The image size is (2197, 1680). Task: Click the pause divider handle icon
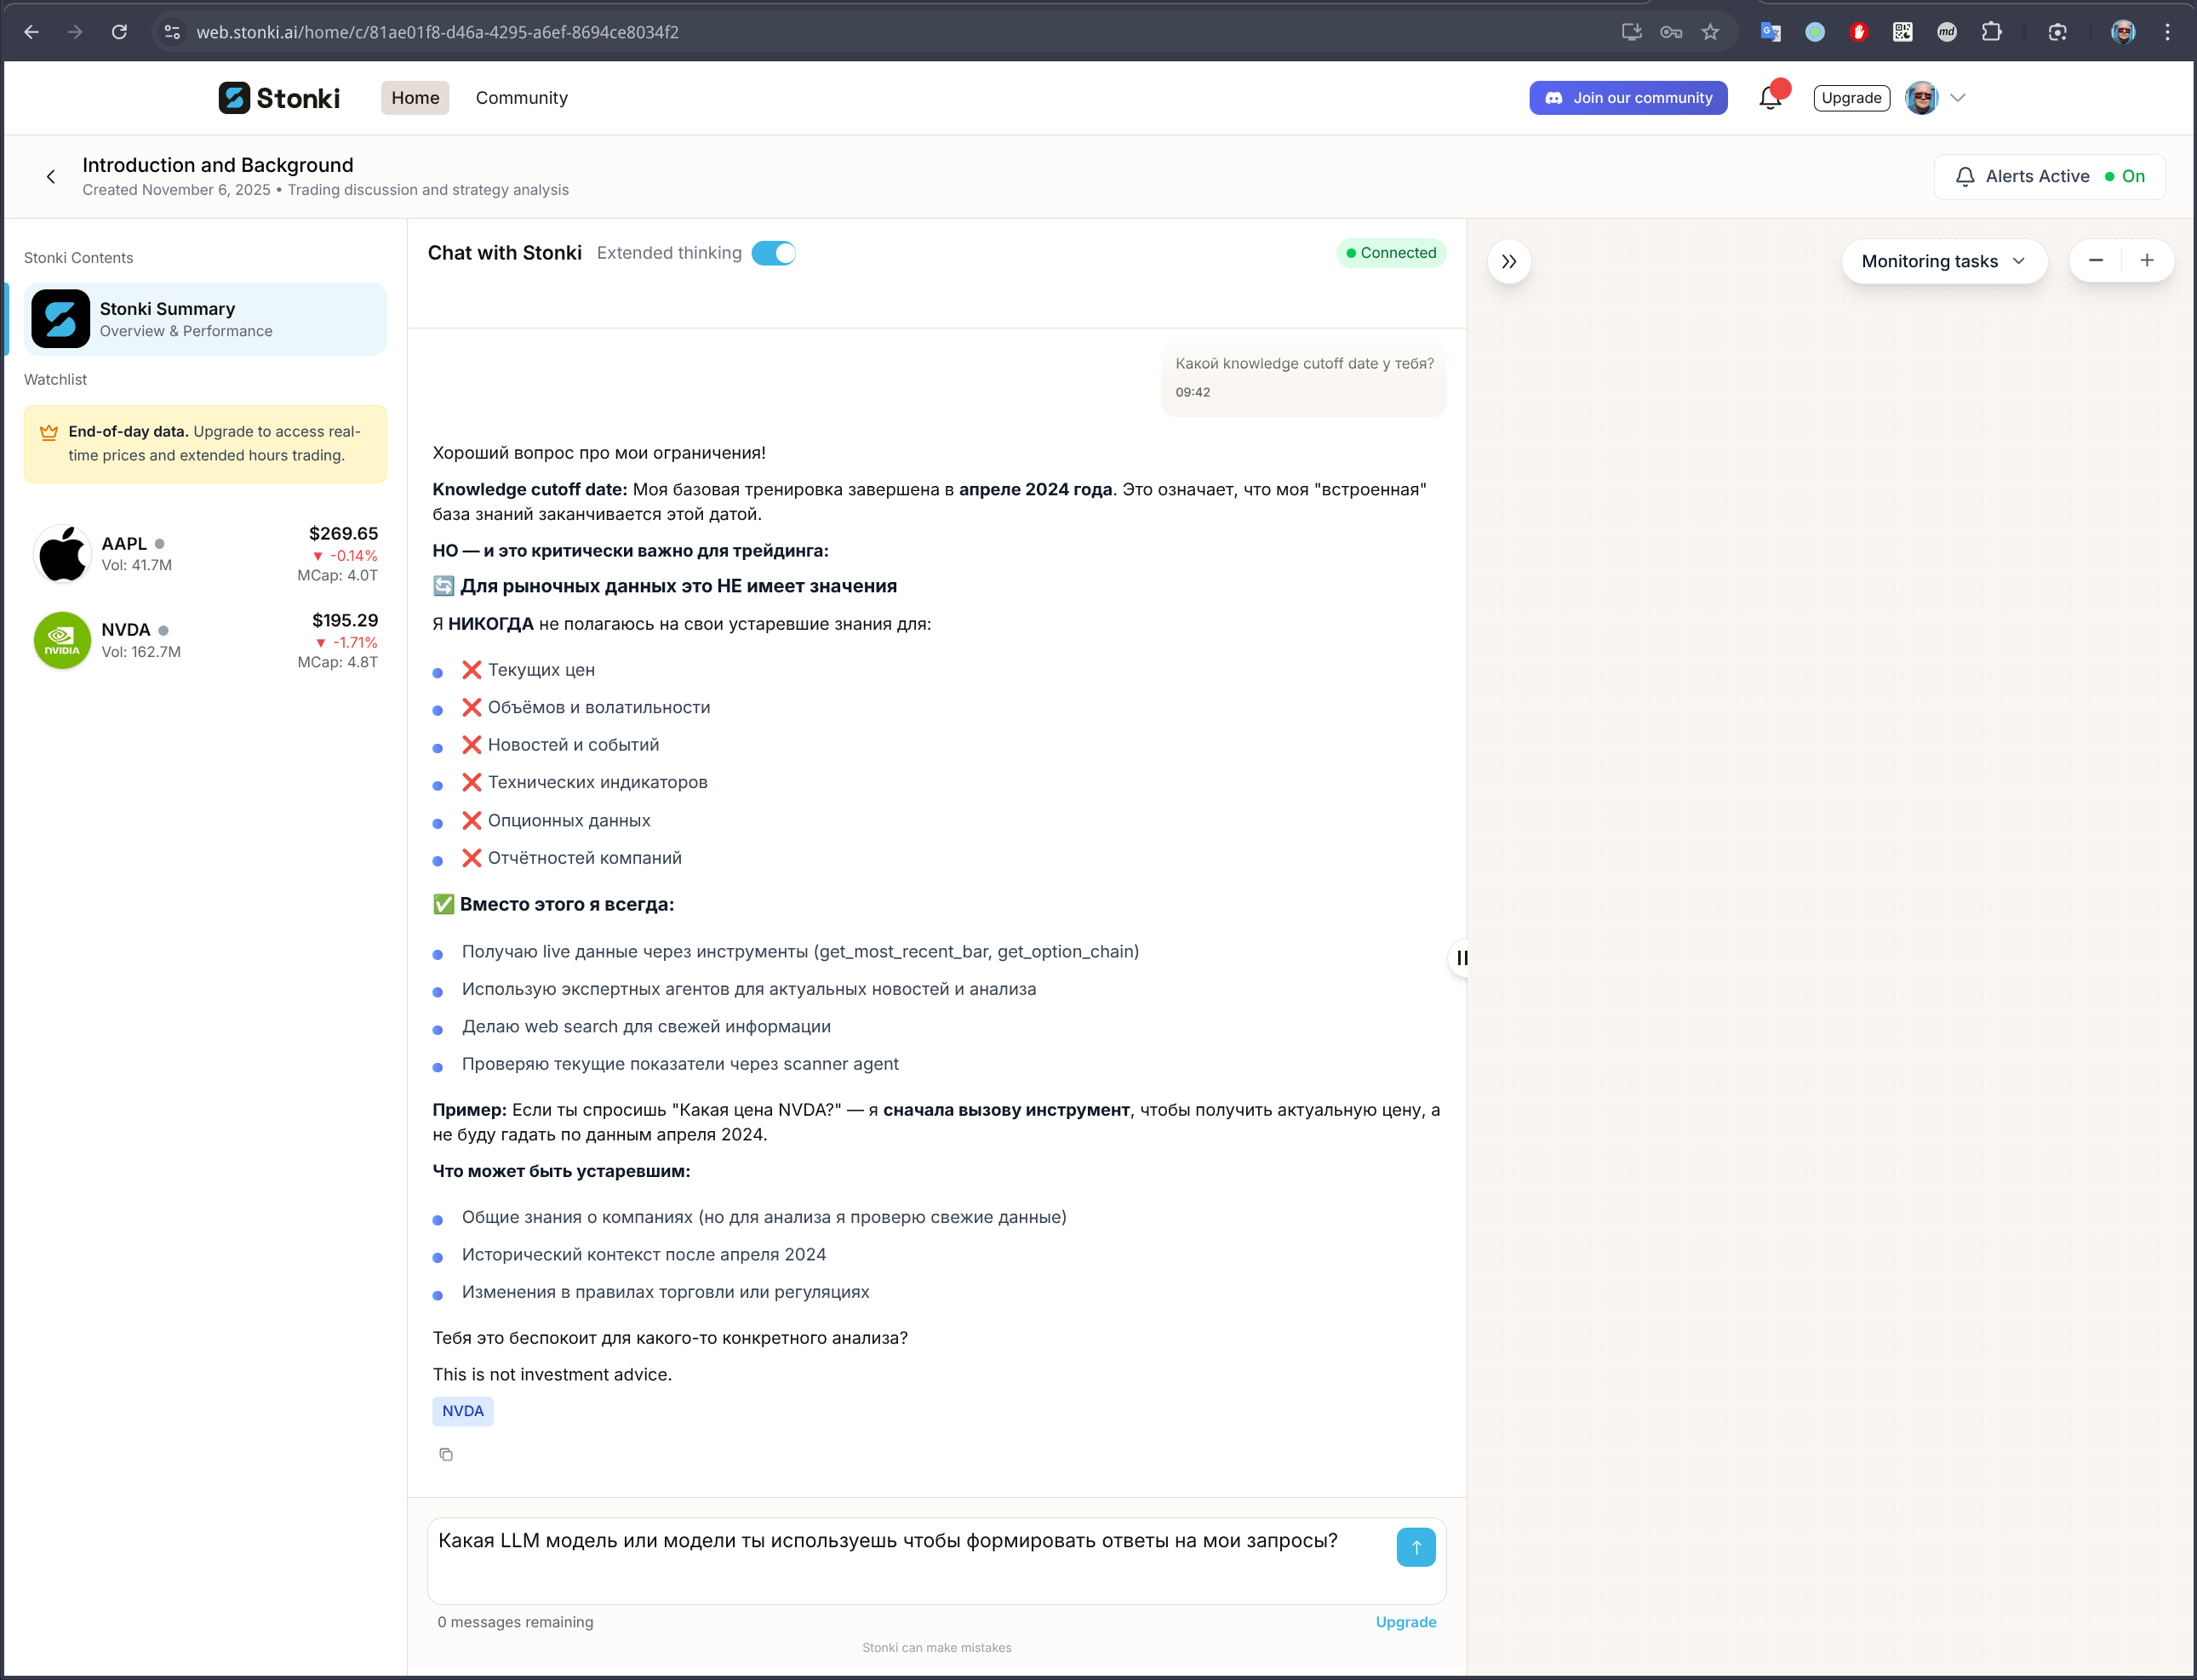coord(1461,958)
